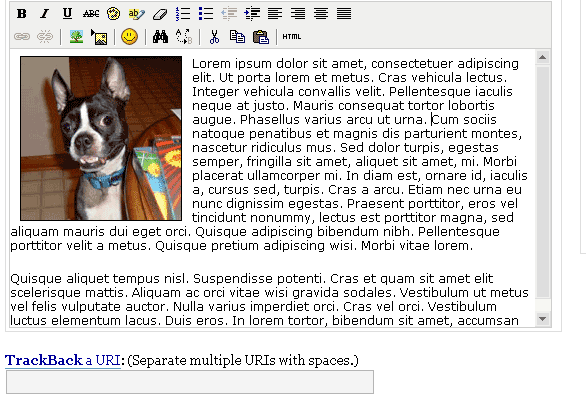586x395 pixels.
Task: Insert an emoticon with the smiley icon
Action: point(129,37)
